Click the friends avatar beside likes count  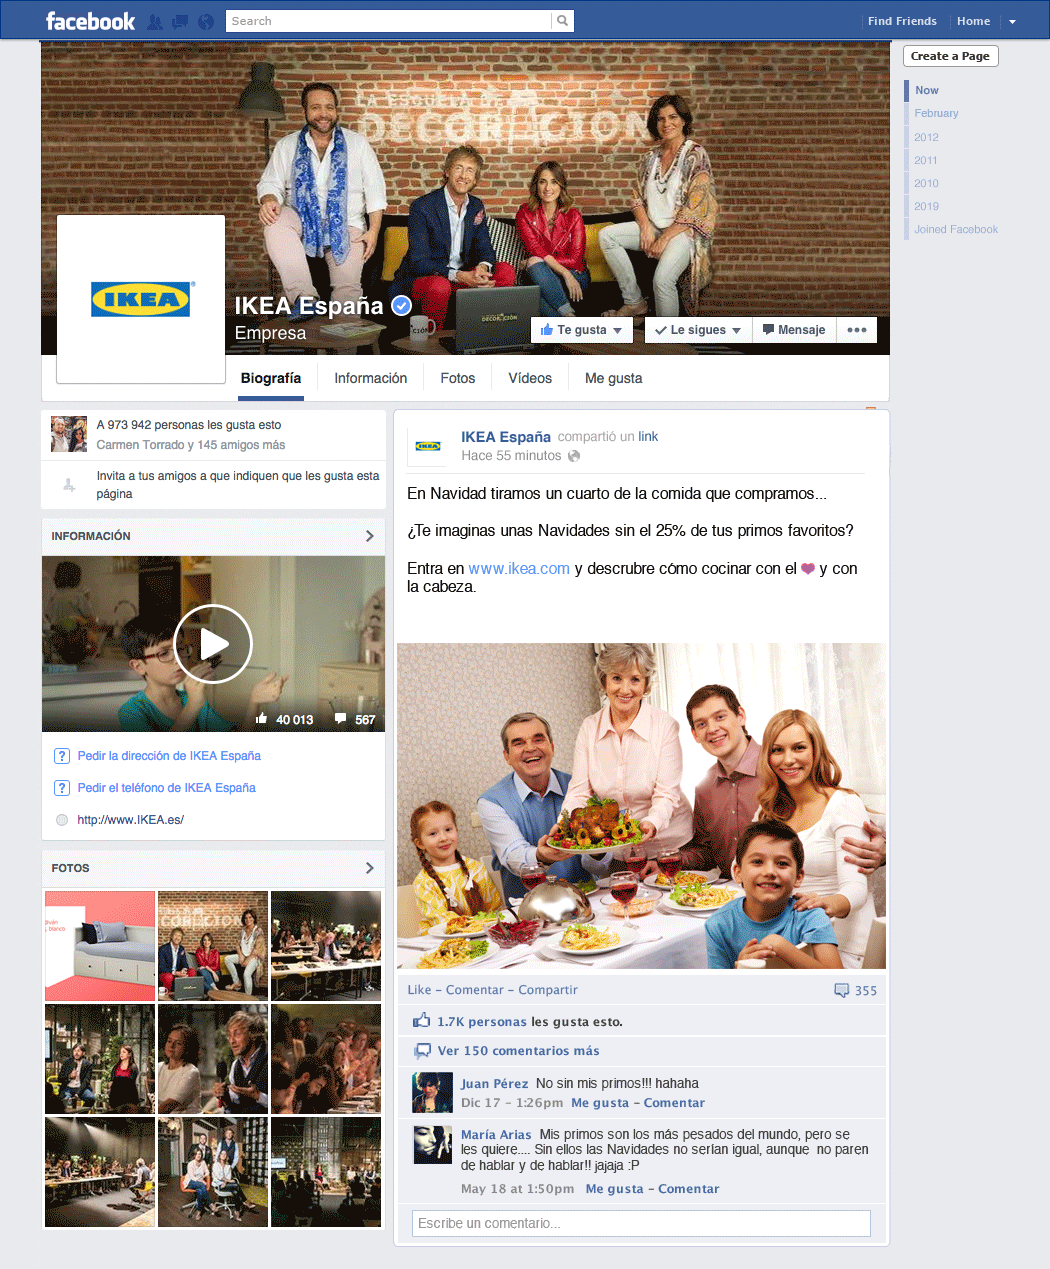click(x=69, y=434)
